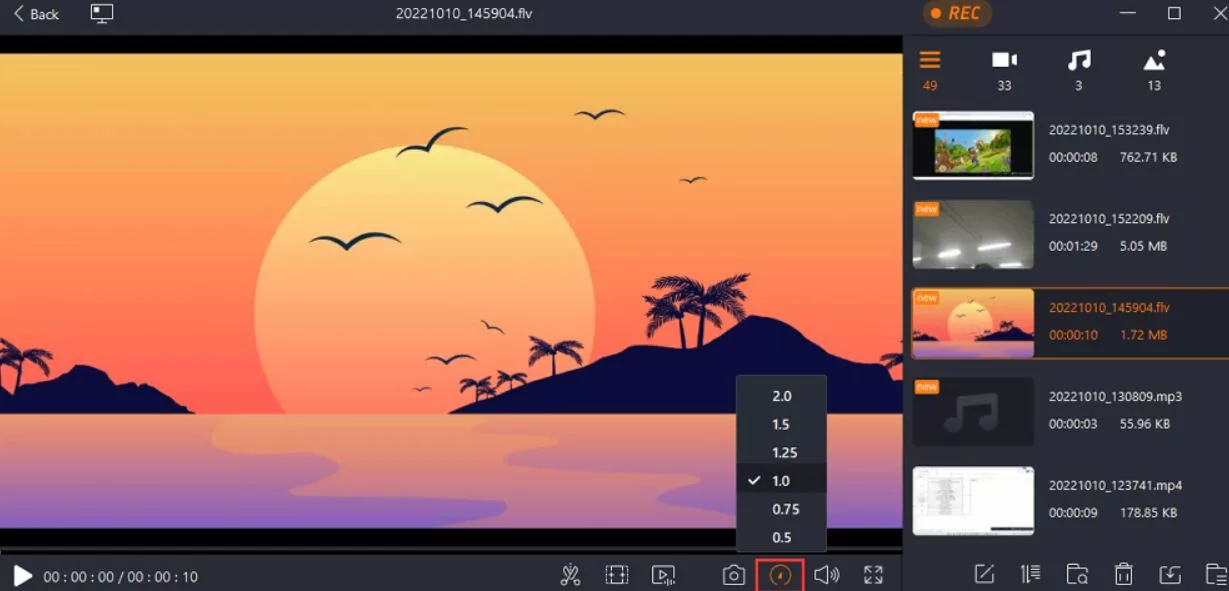Play the video with the play button

[x=22, y=576]
